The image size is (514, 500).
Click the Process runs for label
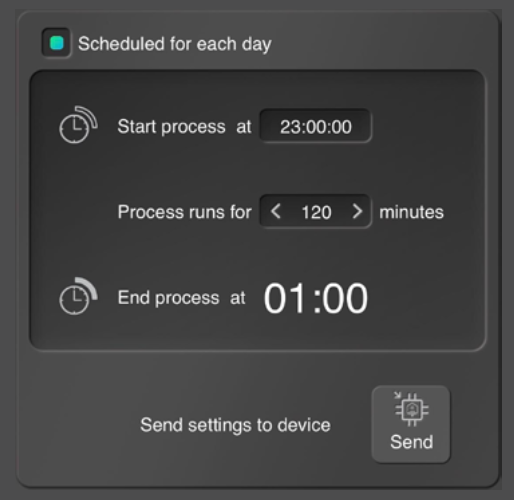click(184, 212)
